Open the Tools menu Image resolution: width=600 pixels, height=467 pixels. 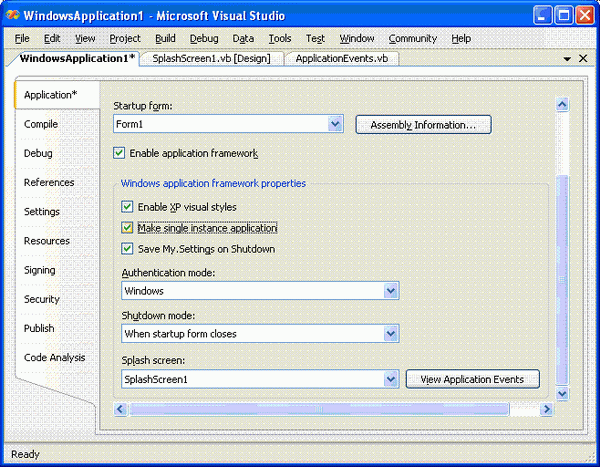pos(280,39)
